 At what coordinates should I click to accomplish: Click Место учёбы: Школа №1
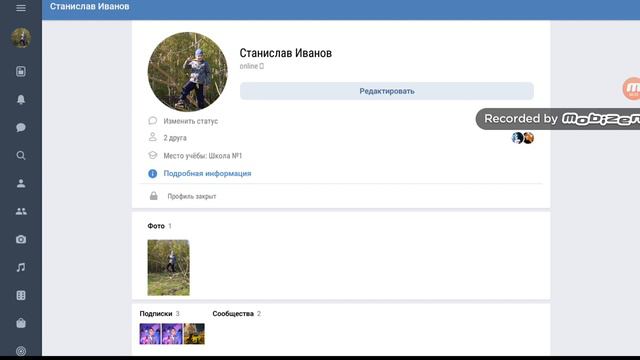(202, 156)
